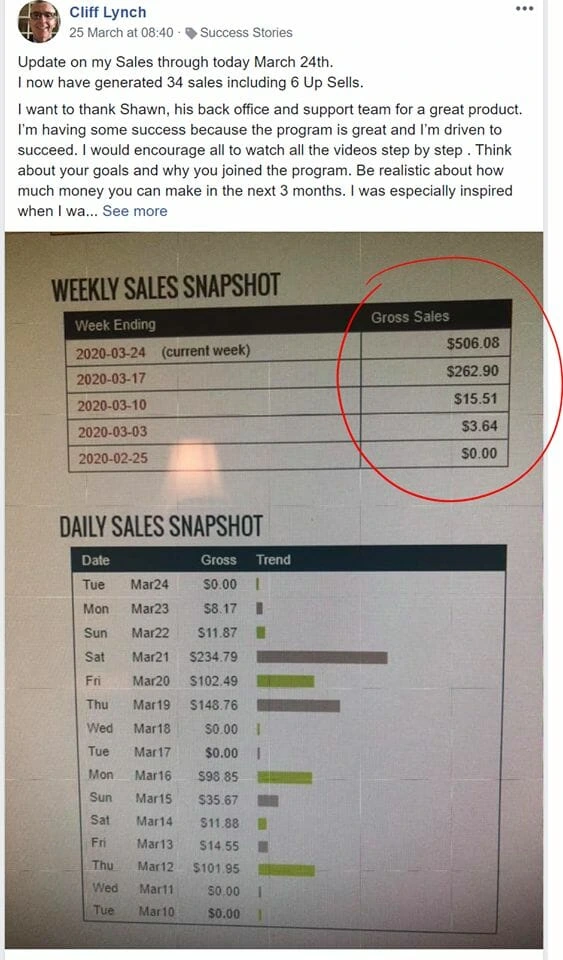Click the Daily Sales Snapshot heading in photo

tap(161, 527)
